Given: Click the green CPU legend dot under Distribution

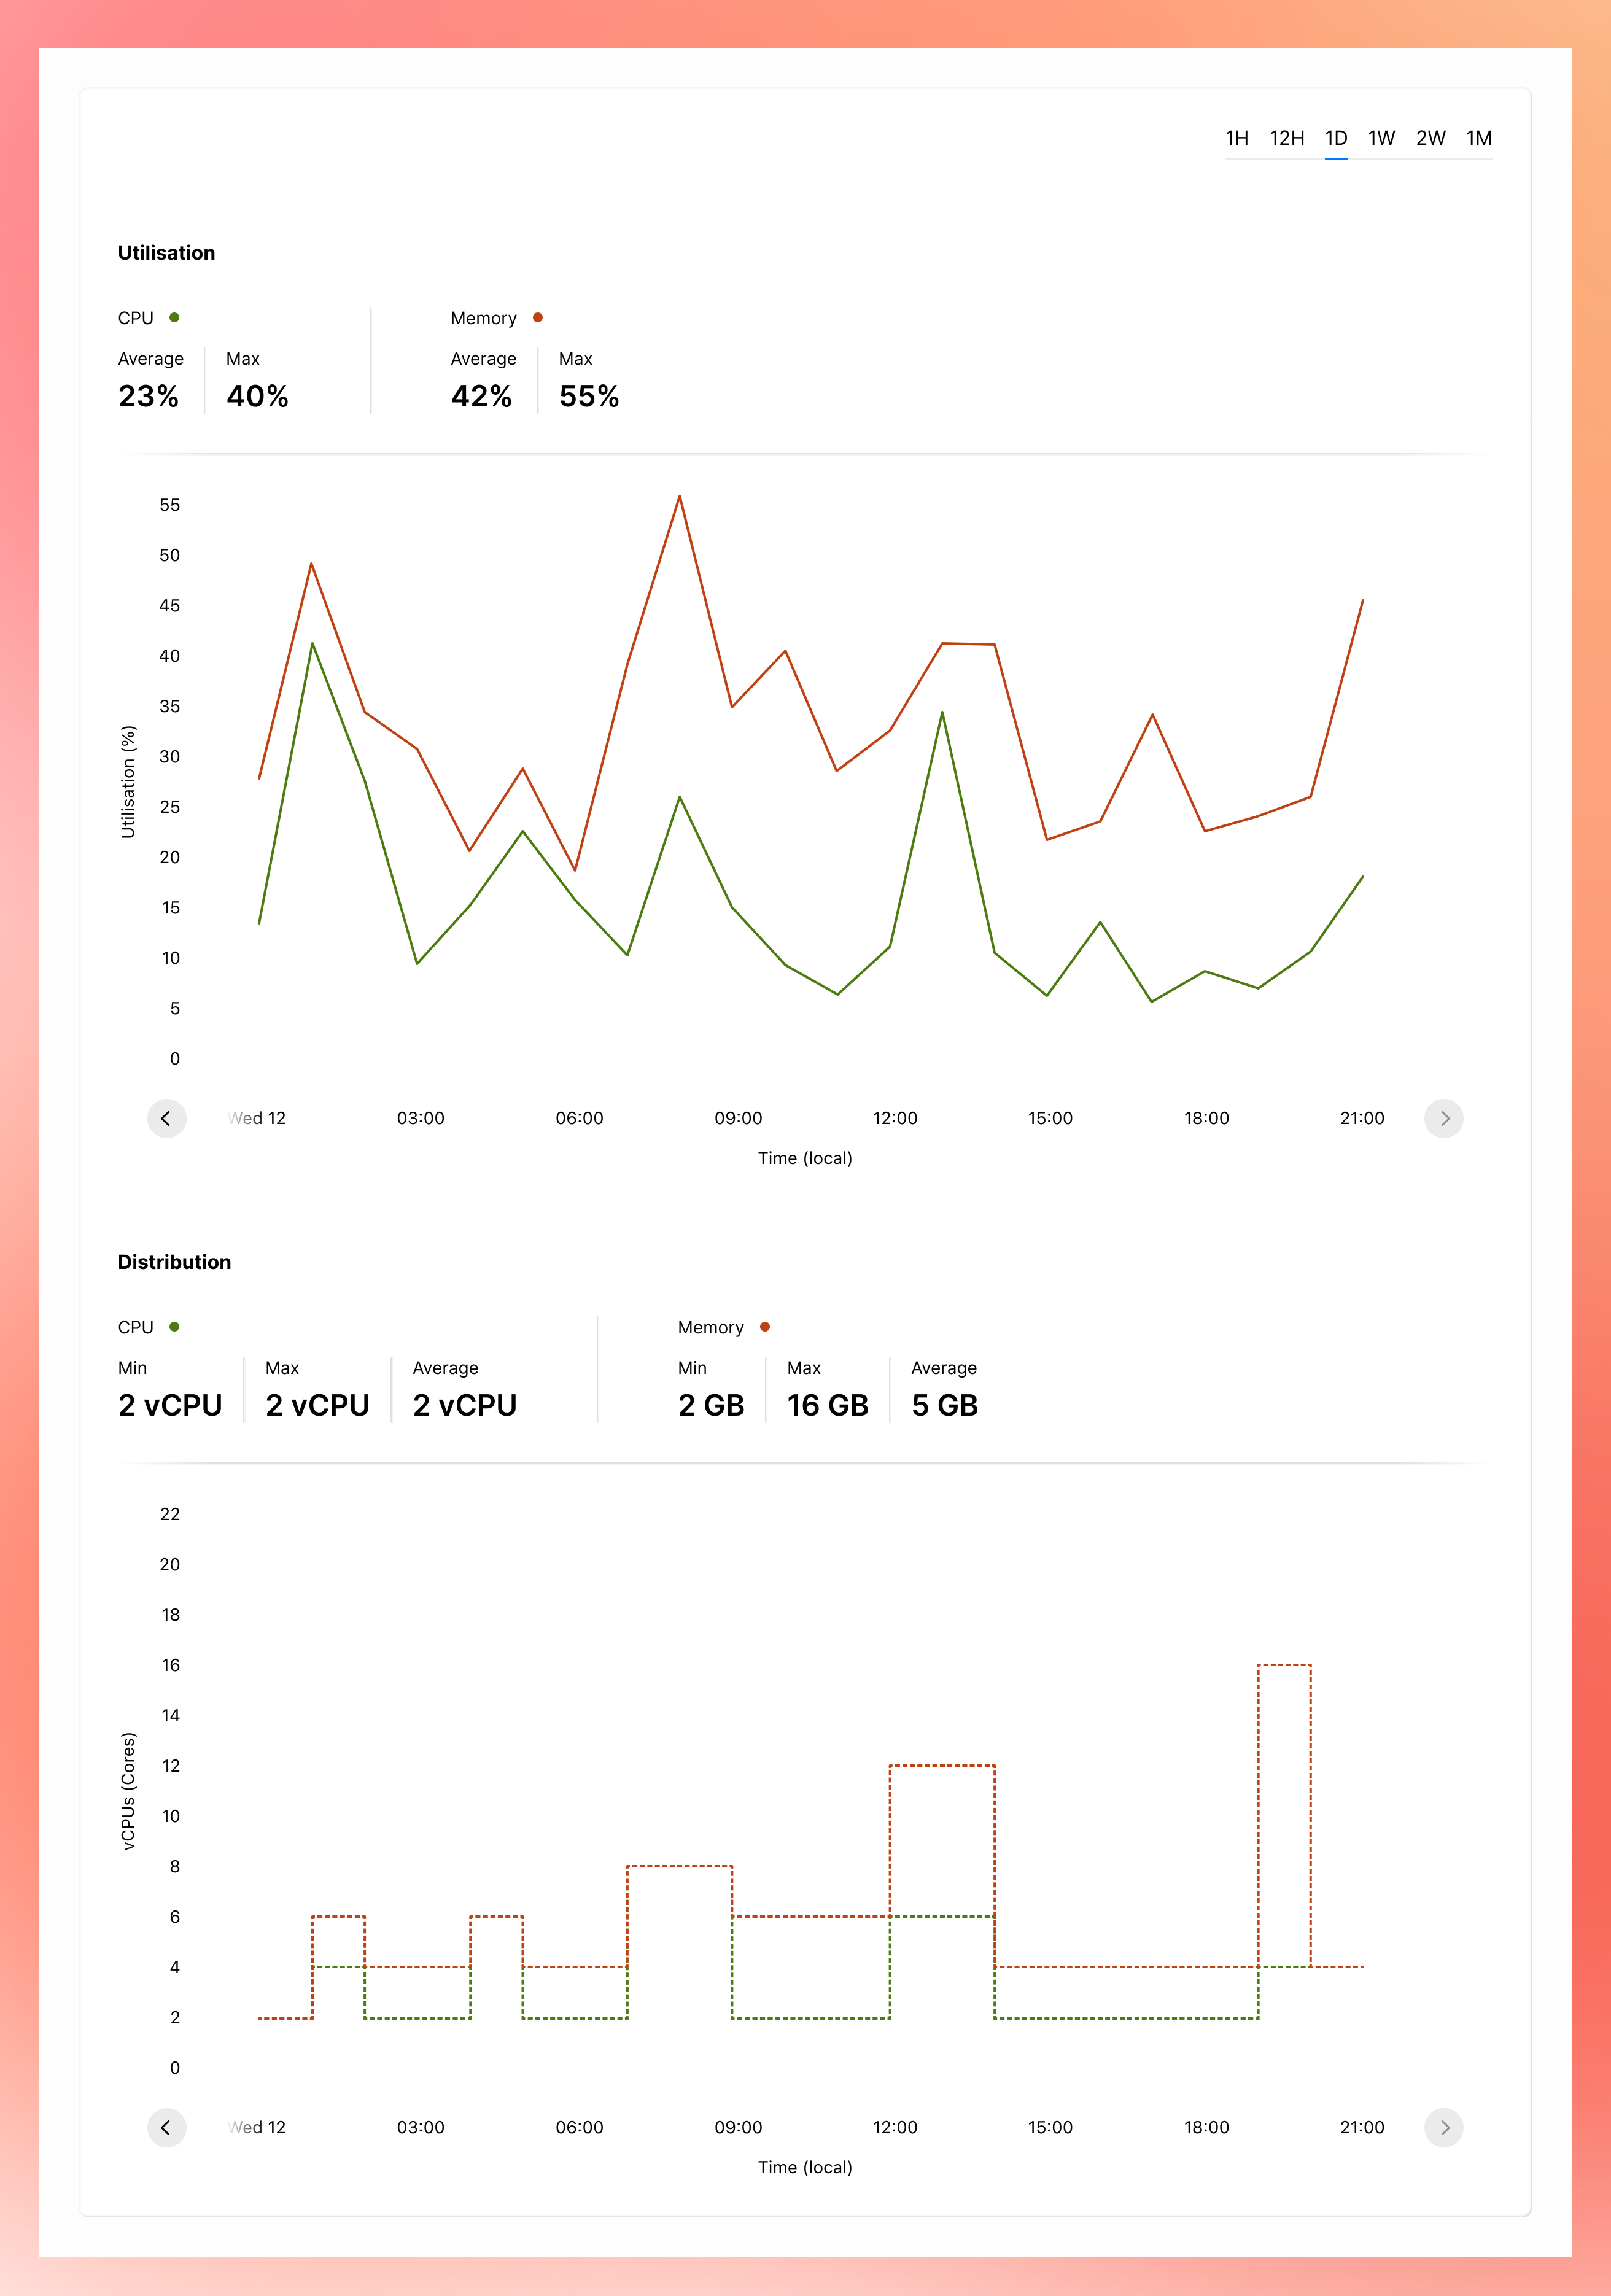Looking at the screenshot, I should (174, 1327).
